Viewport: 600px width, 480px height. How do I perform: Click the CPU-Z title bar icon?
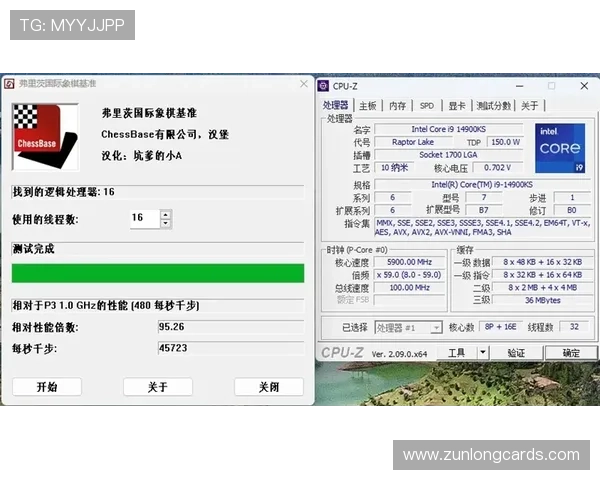coord(323,86)
